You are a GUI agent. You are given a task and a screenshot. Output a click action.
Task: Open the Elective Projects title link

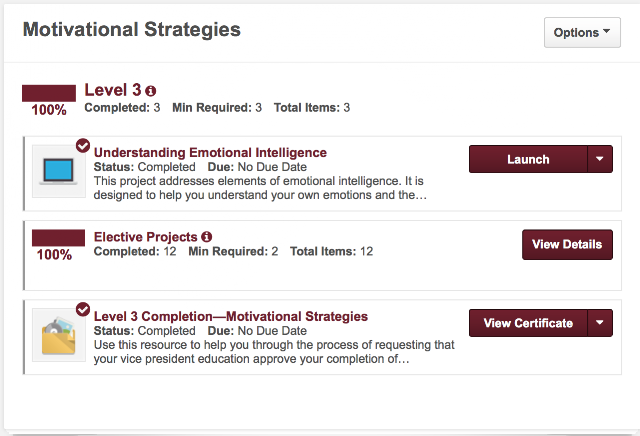coord(146,237)
